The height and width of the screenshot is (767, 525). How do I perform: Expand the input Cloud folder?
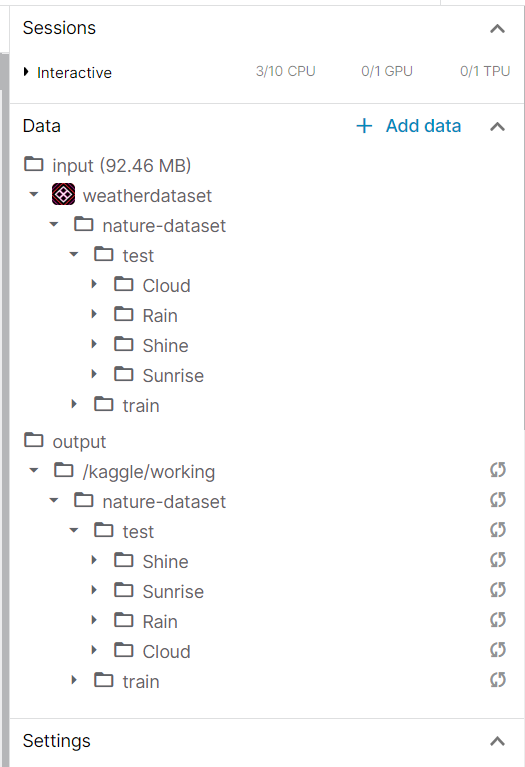point(94,284)
